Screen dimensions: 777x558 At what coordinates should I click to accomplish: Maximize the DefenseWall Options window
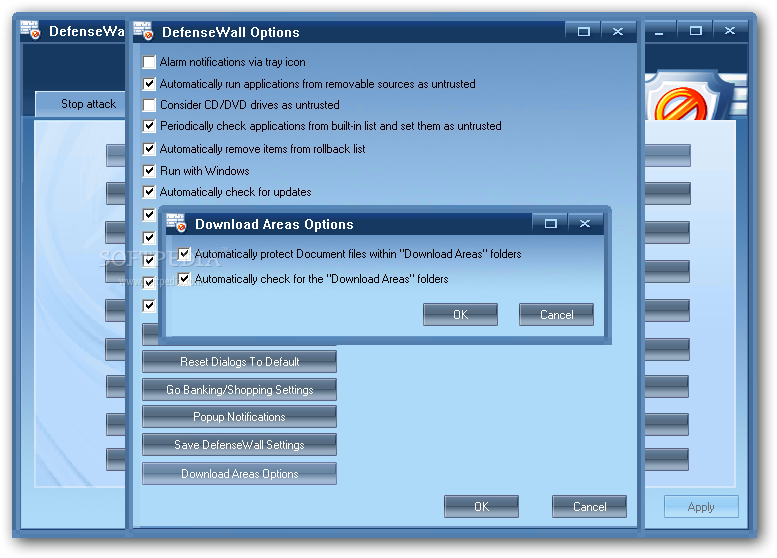(584, 32)
